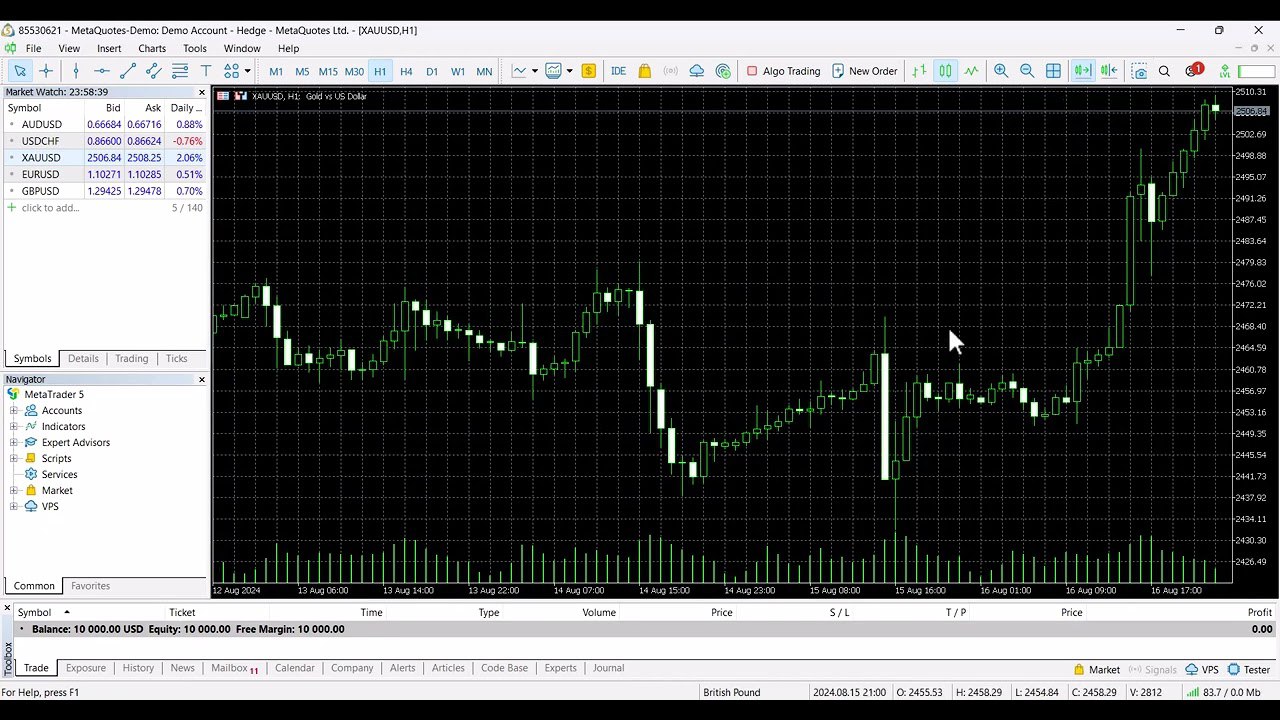
Task: Click the New Order button
Action: tap(864, 71)
